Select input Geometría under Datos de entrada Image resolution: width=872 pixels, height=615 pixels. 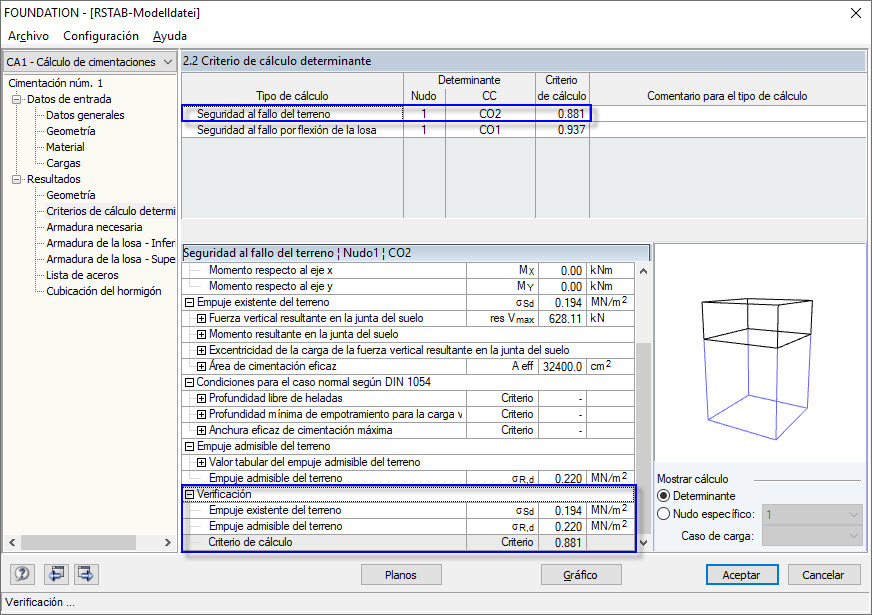point(71,131)
